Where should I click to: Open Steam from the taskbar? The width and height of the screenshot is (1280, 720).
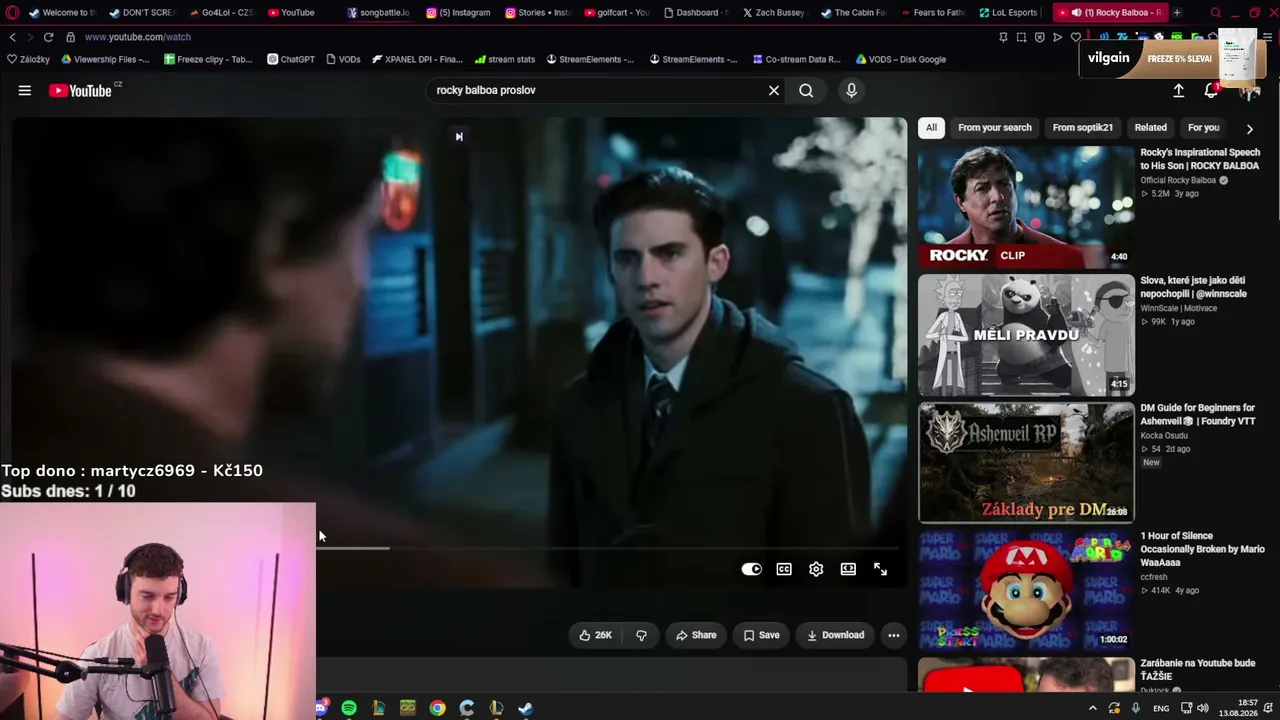tap(525, 708)
